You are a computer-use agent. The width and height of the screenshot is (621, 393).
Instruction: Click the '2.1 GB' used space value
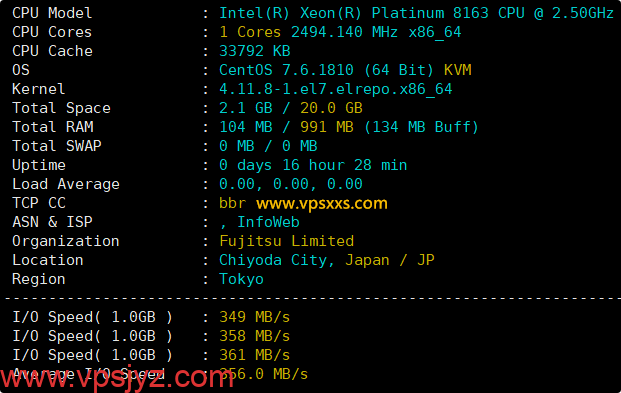click(246, 108)
